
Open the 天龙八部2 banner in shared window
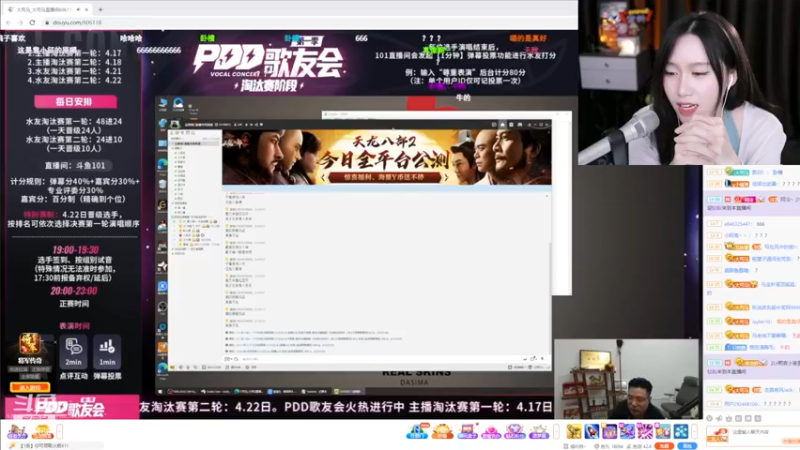coord(386,157)
